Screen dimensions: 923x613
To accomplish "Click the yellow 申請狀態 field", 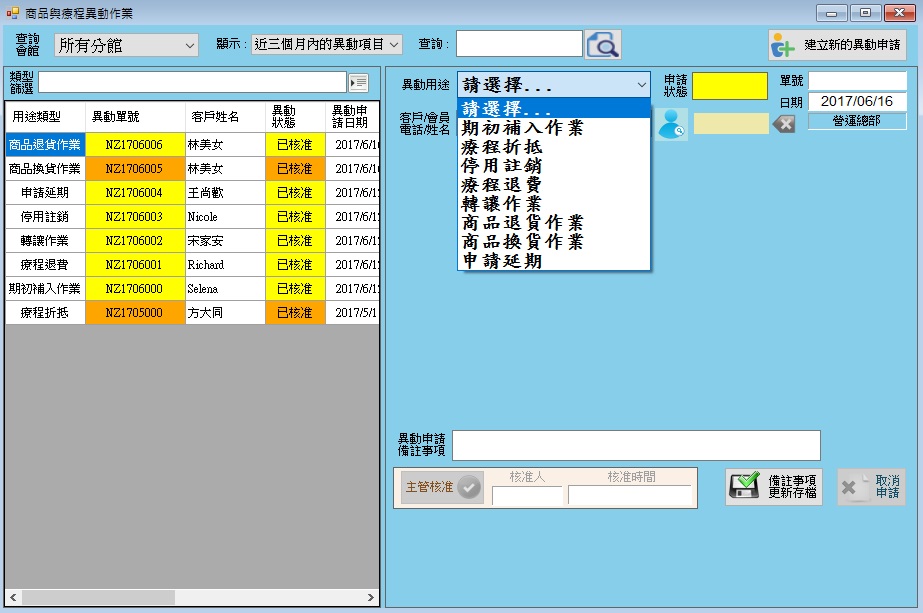I will [729, 86].
